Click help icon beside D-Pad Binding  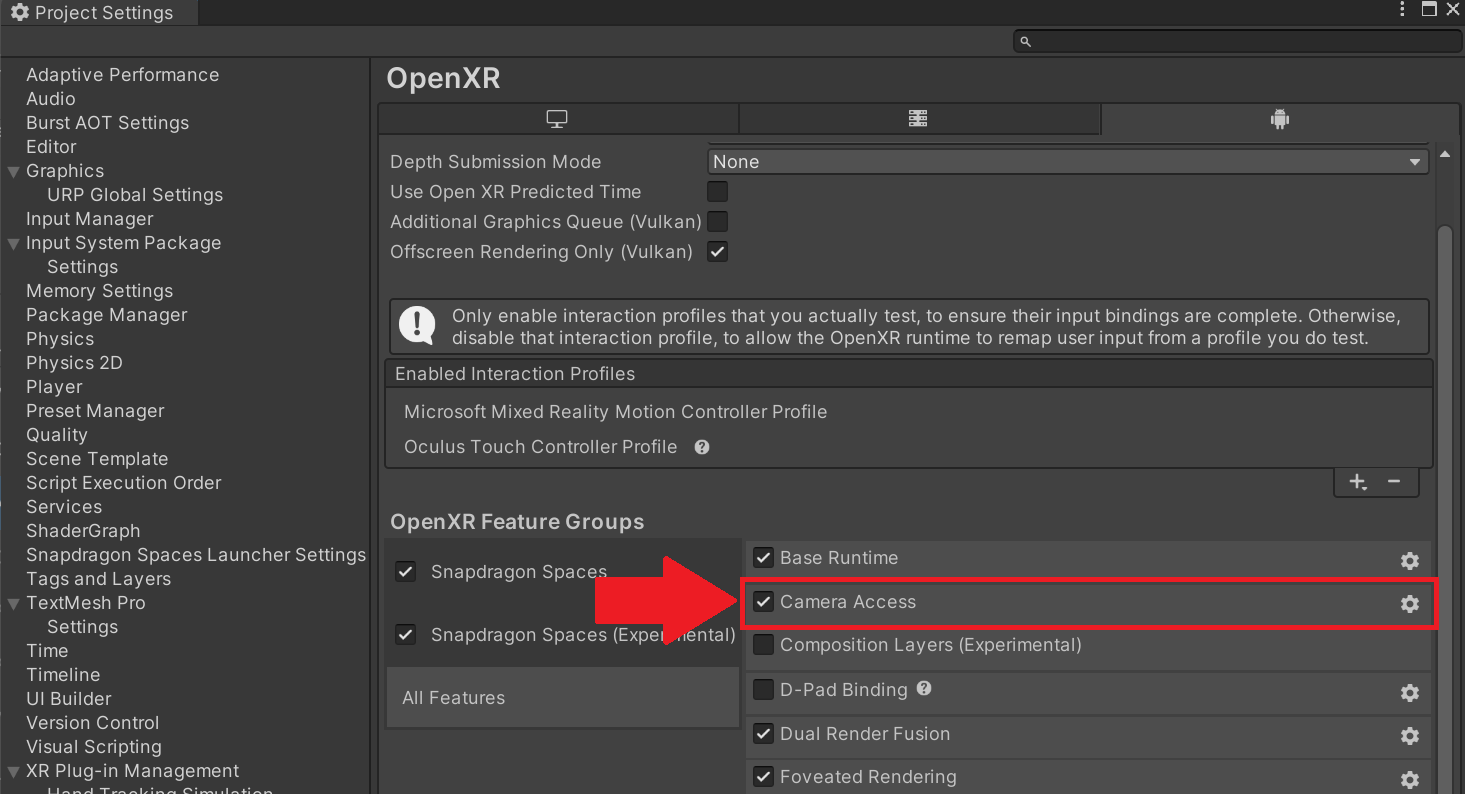point(924,688)
